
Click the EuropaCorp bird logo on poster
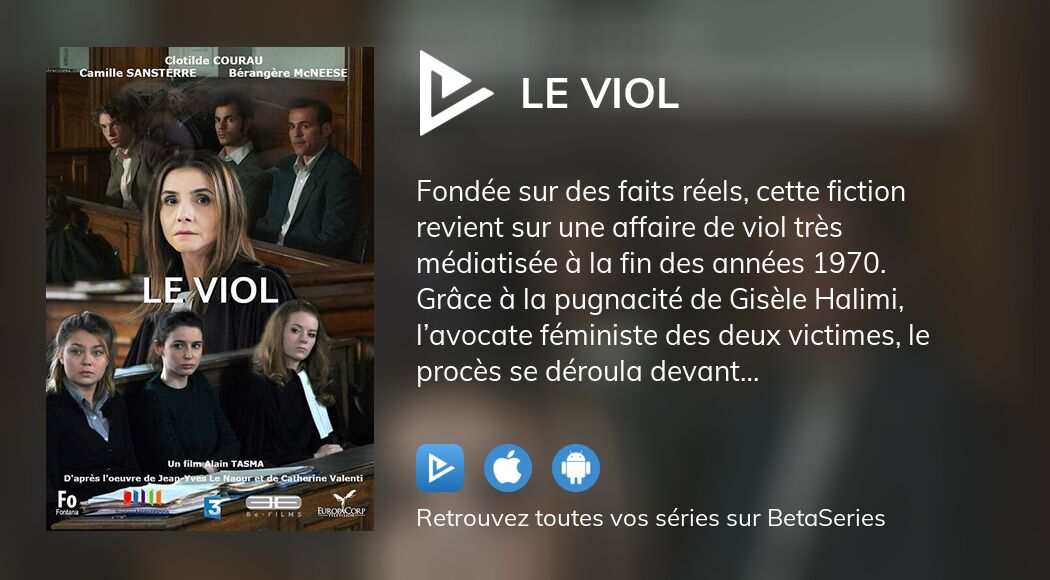coord(342,504)
